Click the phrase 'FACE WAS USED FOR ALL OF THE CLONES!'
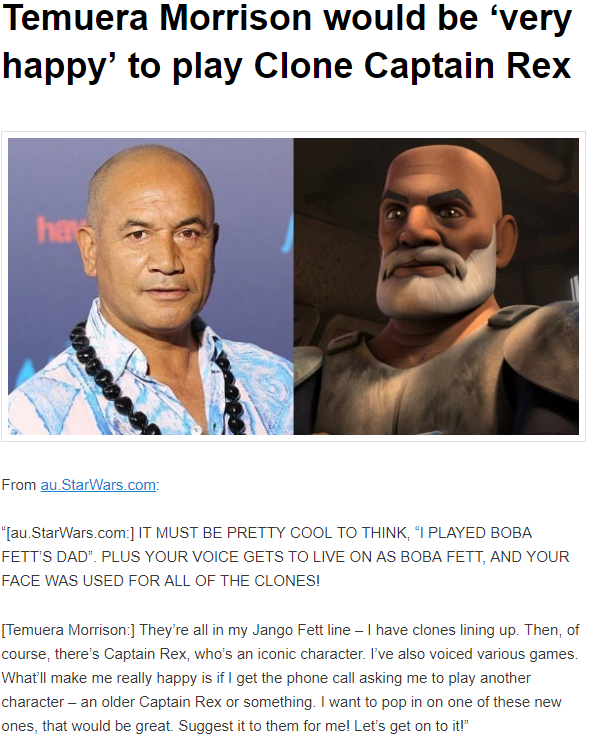The image size is (589, 738). 161,581
